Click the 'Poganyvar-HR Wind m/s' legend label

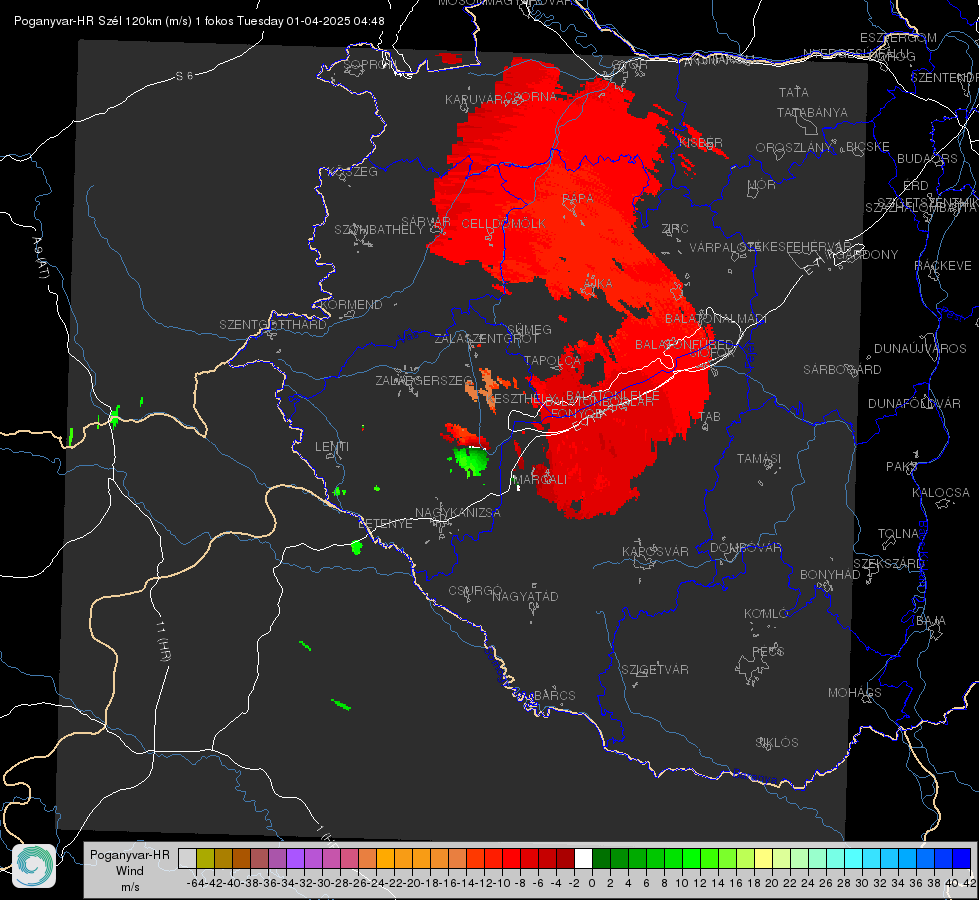(x=130, y=870)
